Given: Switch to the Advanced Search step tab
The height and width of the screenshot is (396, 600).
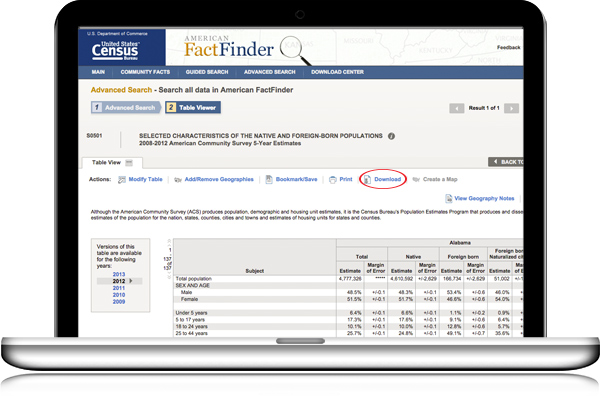Looking at the screenshot, I should 125,108.
